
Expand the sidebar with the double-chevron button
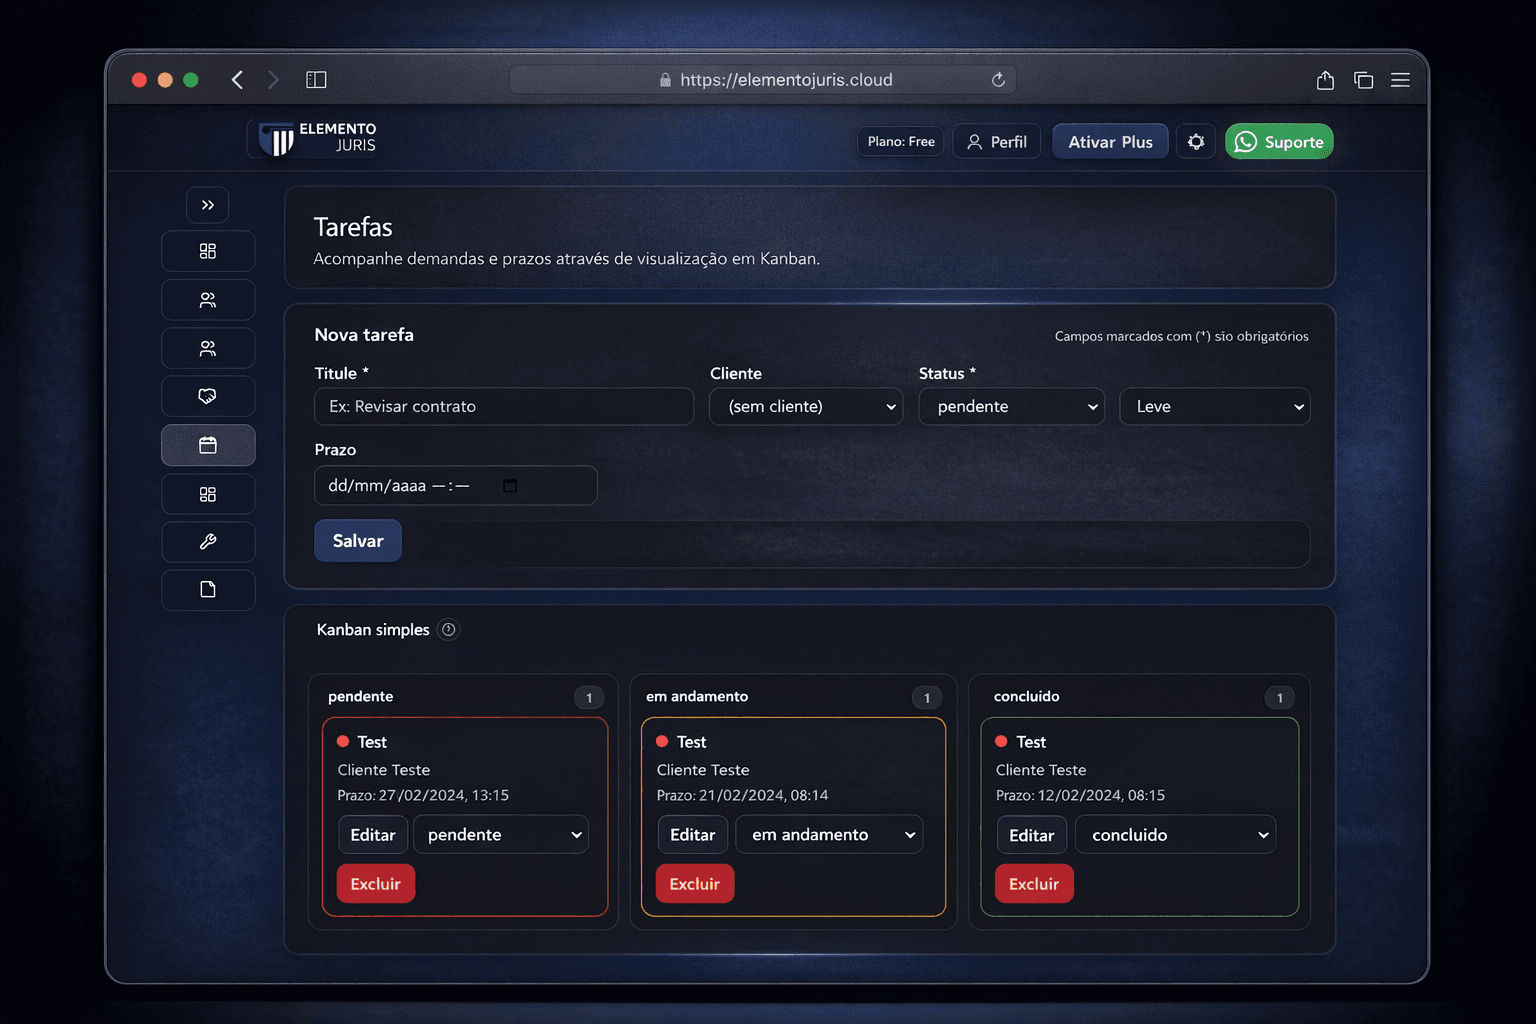207,205
